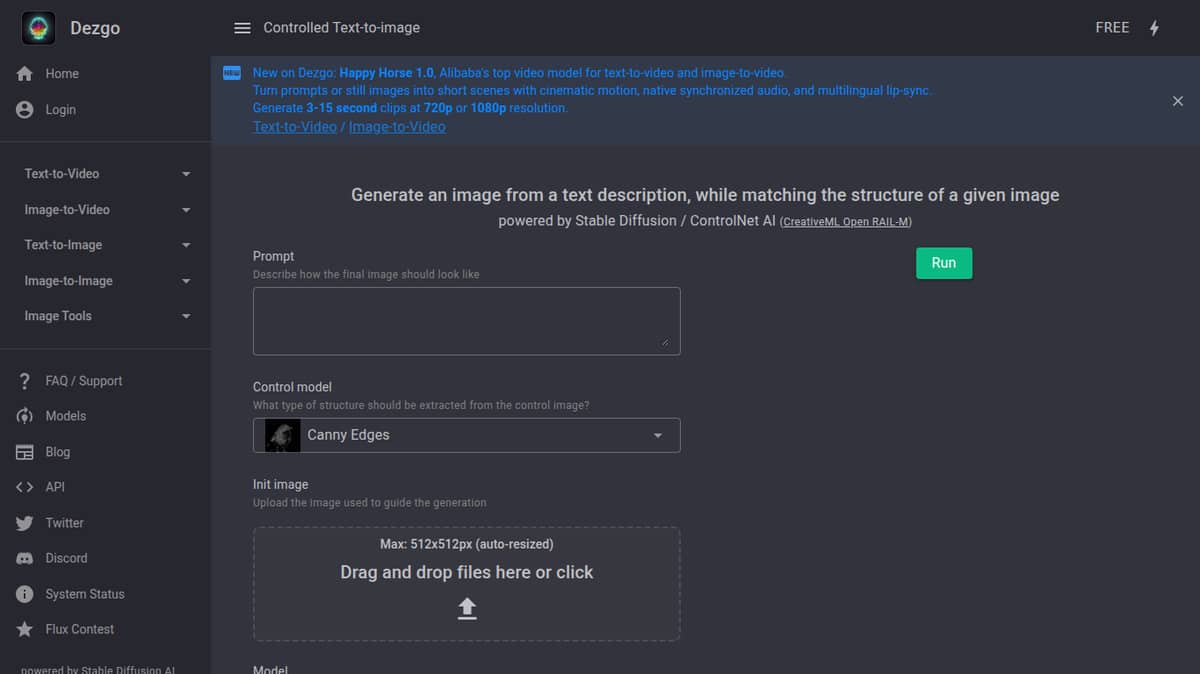Select Text-to-Video in sidebar

[62, 174]
